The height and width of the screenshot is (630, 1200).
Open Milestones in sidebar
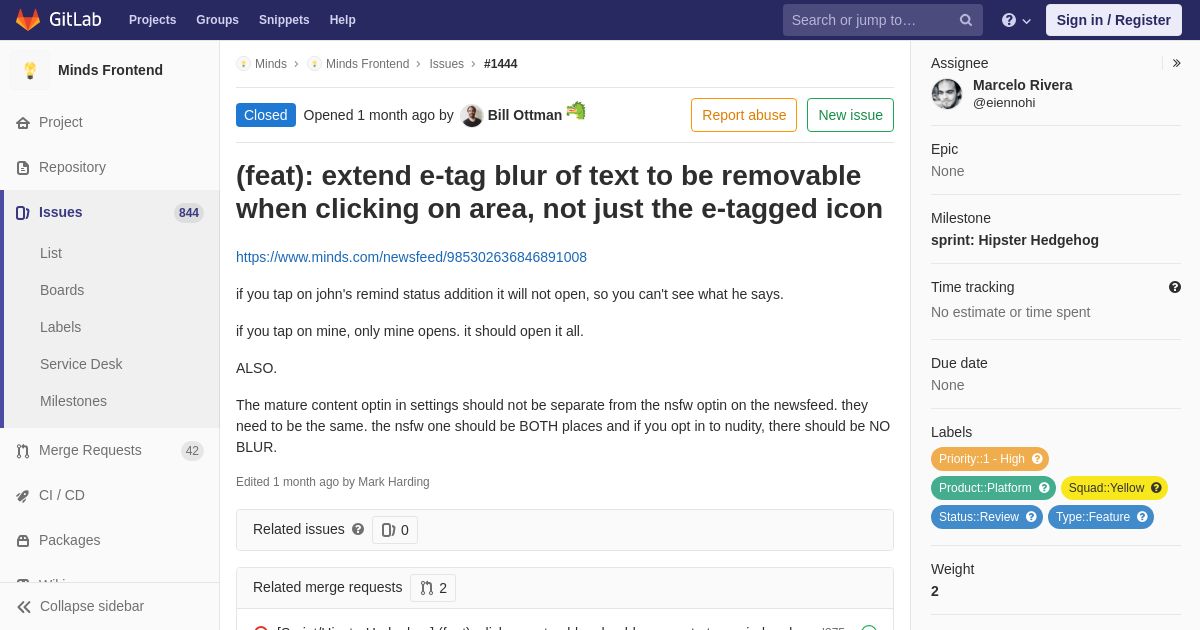coord(73,401)
